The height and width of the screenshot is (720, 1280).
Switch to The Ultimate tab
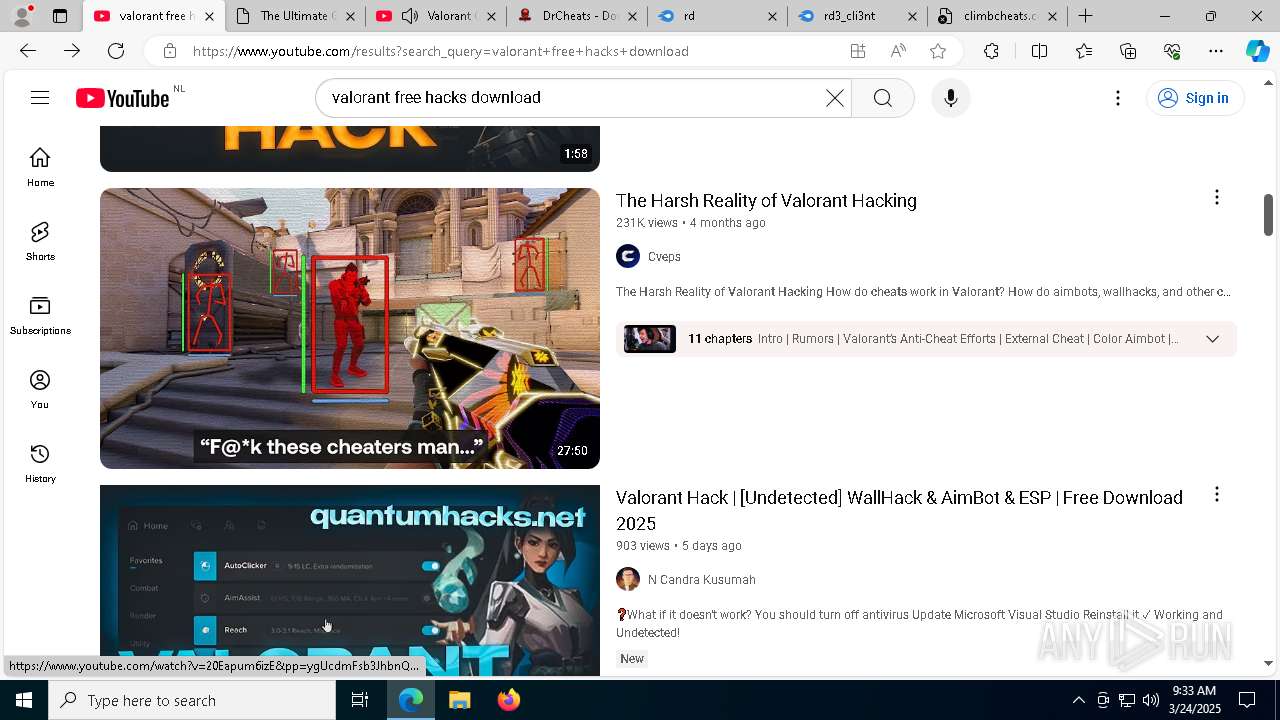point(294,16)
